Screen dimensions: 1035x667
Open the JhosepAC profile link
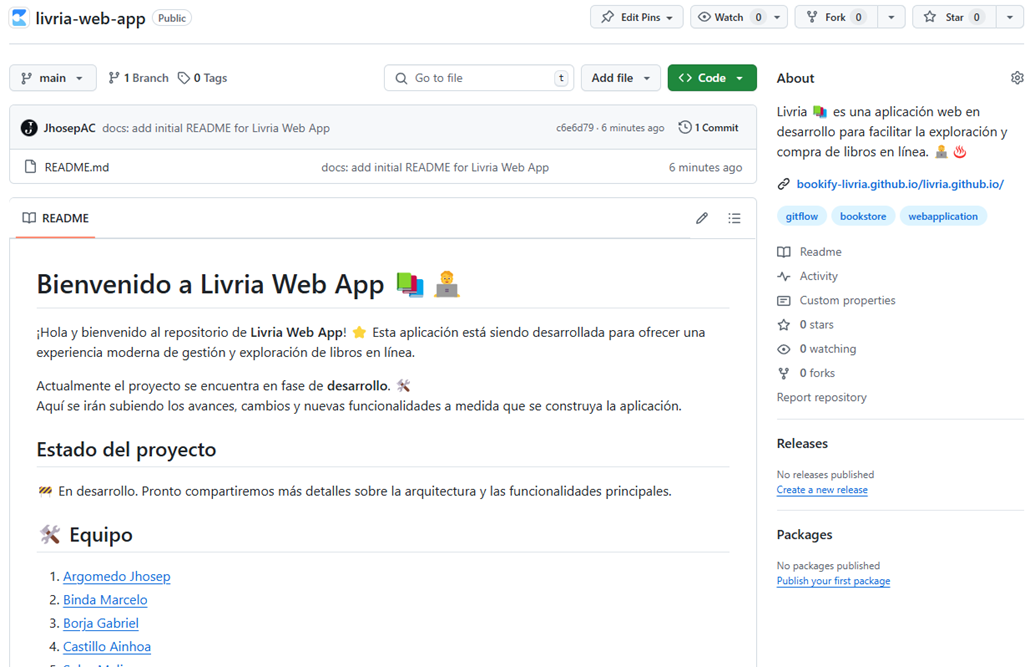[69, 128]
